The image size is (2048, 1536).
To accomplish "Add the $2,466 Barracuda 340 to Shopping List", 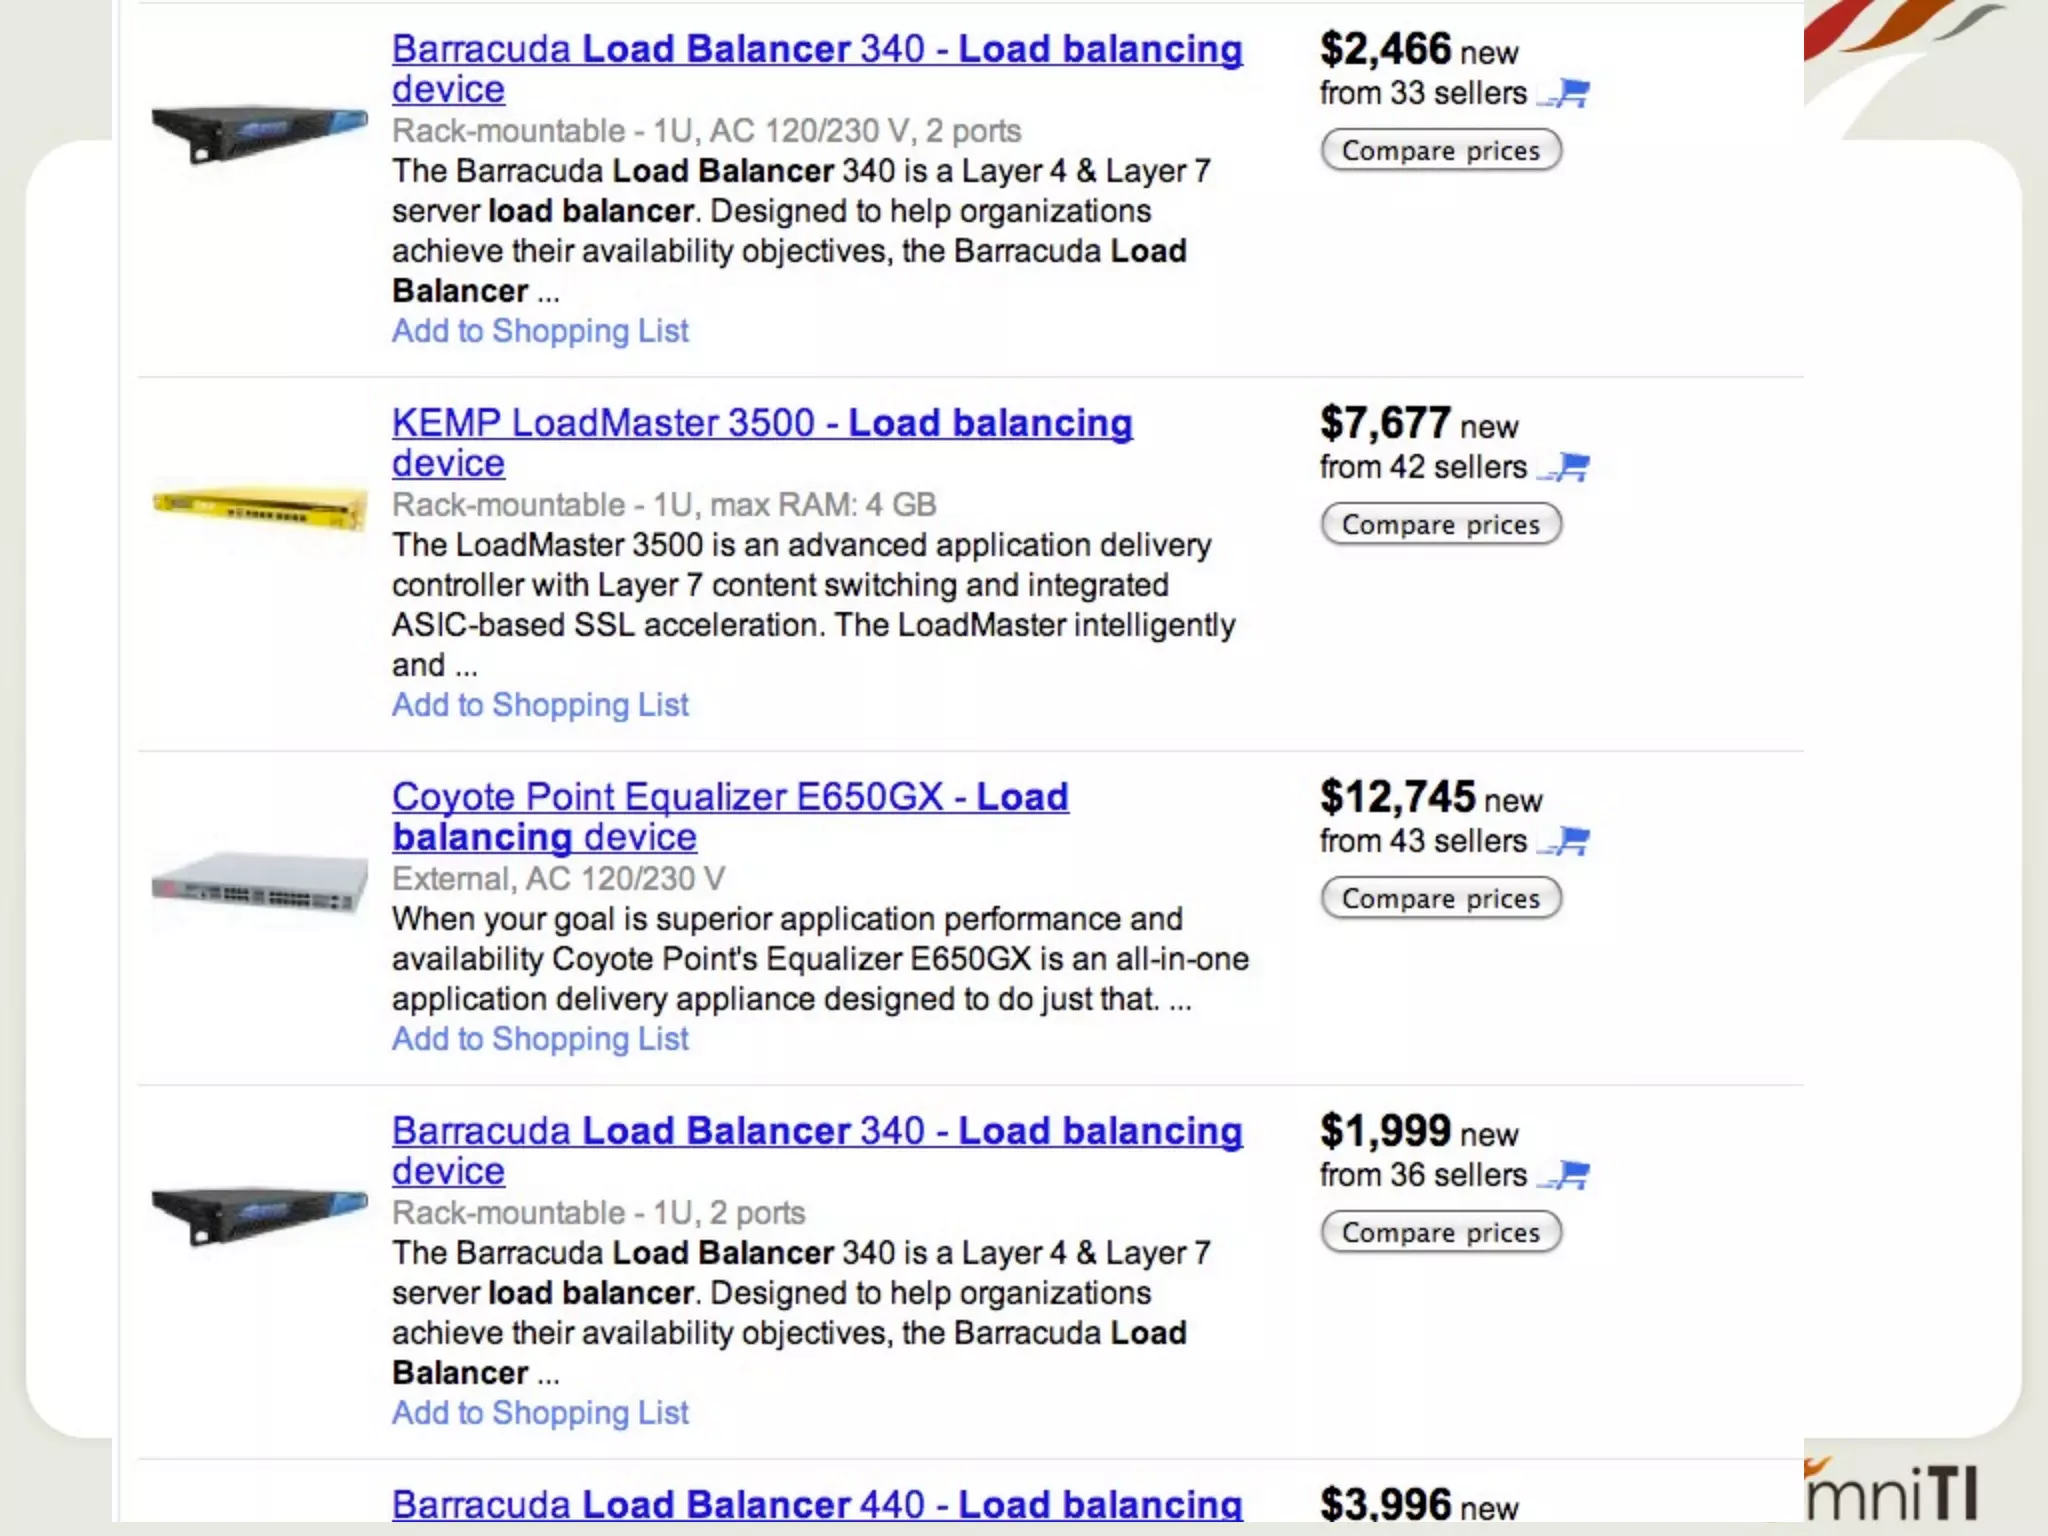I will 540,331.
